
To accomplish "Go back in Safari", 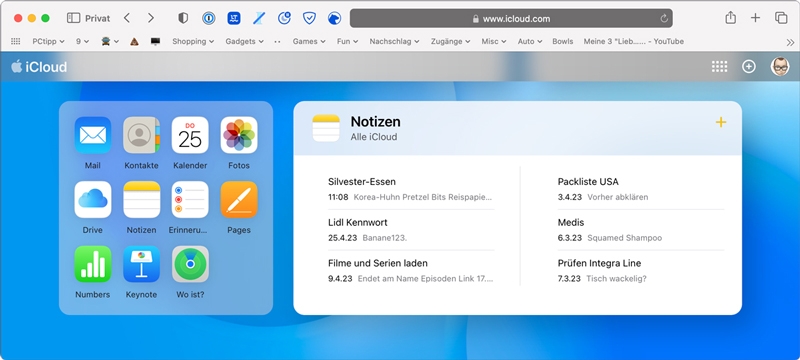I will point(127,18).
